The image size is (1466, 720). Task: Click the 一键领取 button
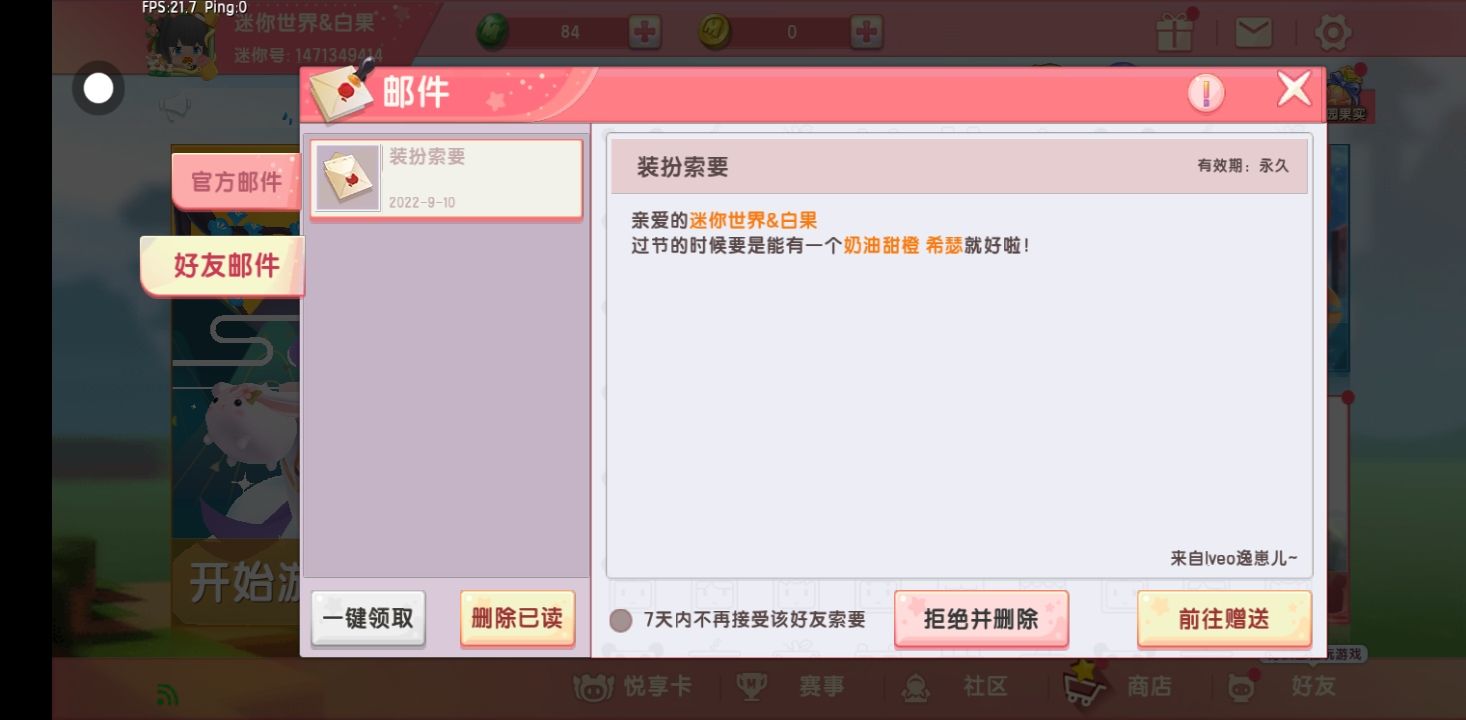pos(368,618)
